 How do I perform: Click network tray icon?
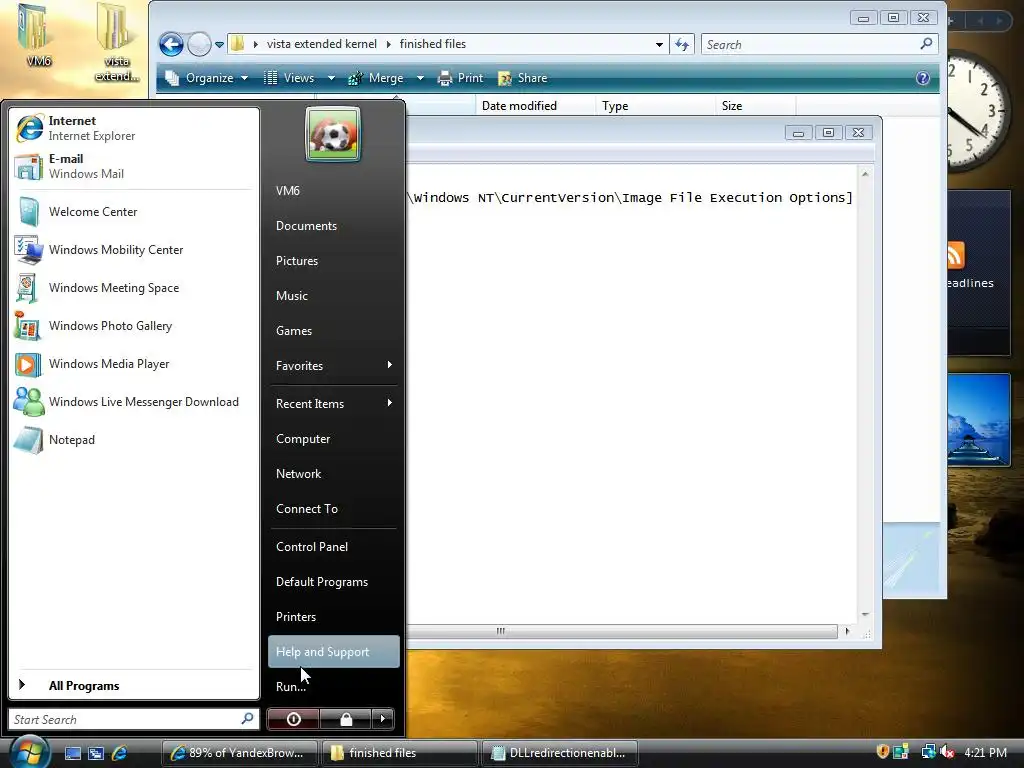point(928,752)
